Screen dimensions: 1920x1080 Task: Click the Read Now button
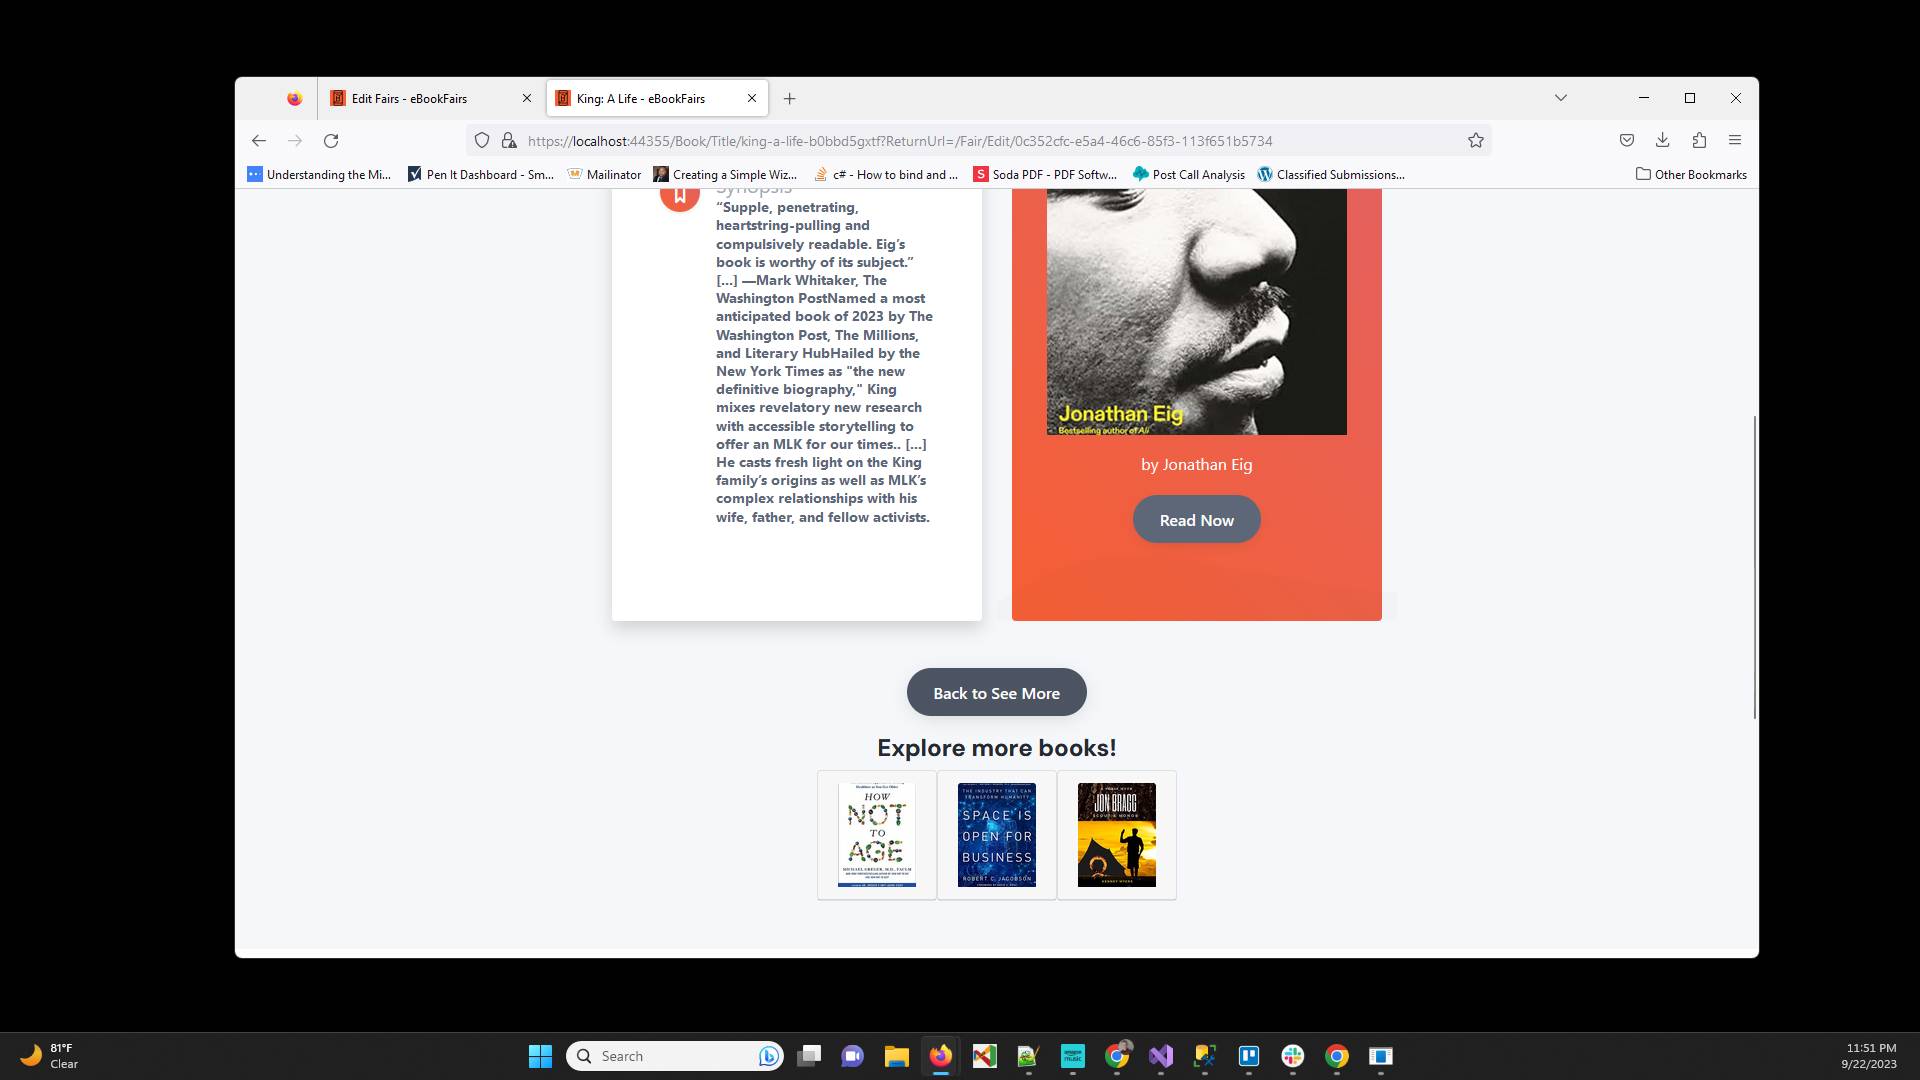click(x=1196, y=519)
